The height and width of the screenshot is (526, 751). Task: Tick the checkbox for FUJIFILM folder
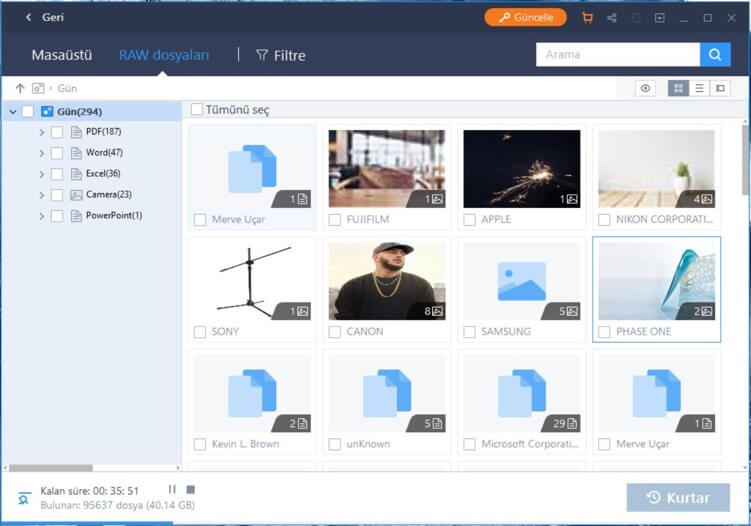pyautogui.click(x=335, y=219)
